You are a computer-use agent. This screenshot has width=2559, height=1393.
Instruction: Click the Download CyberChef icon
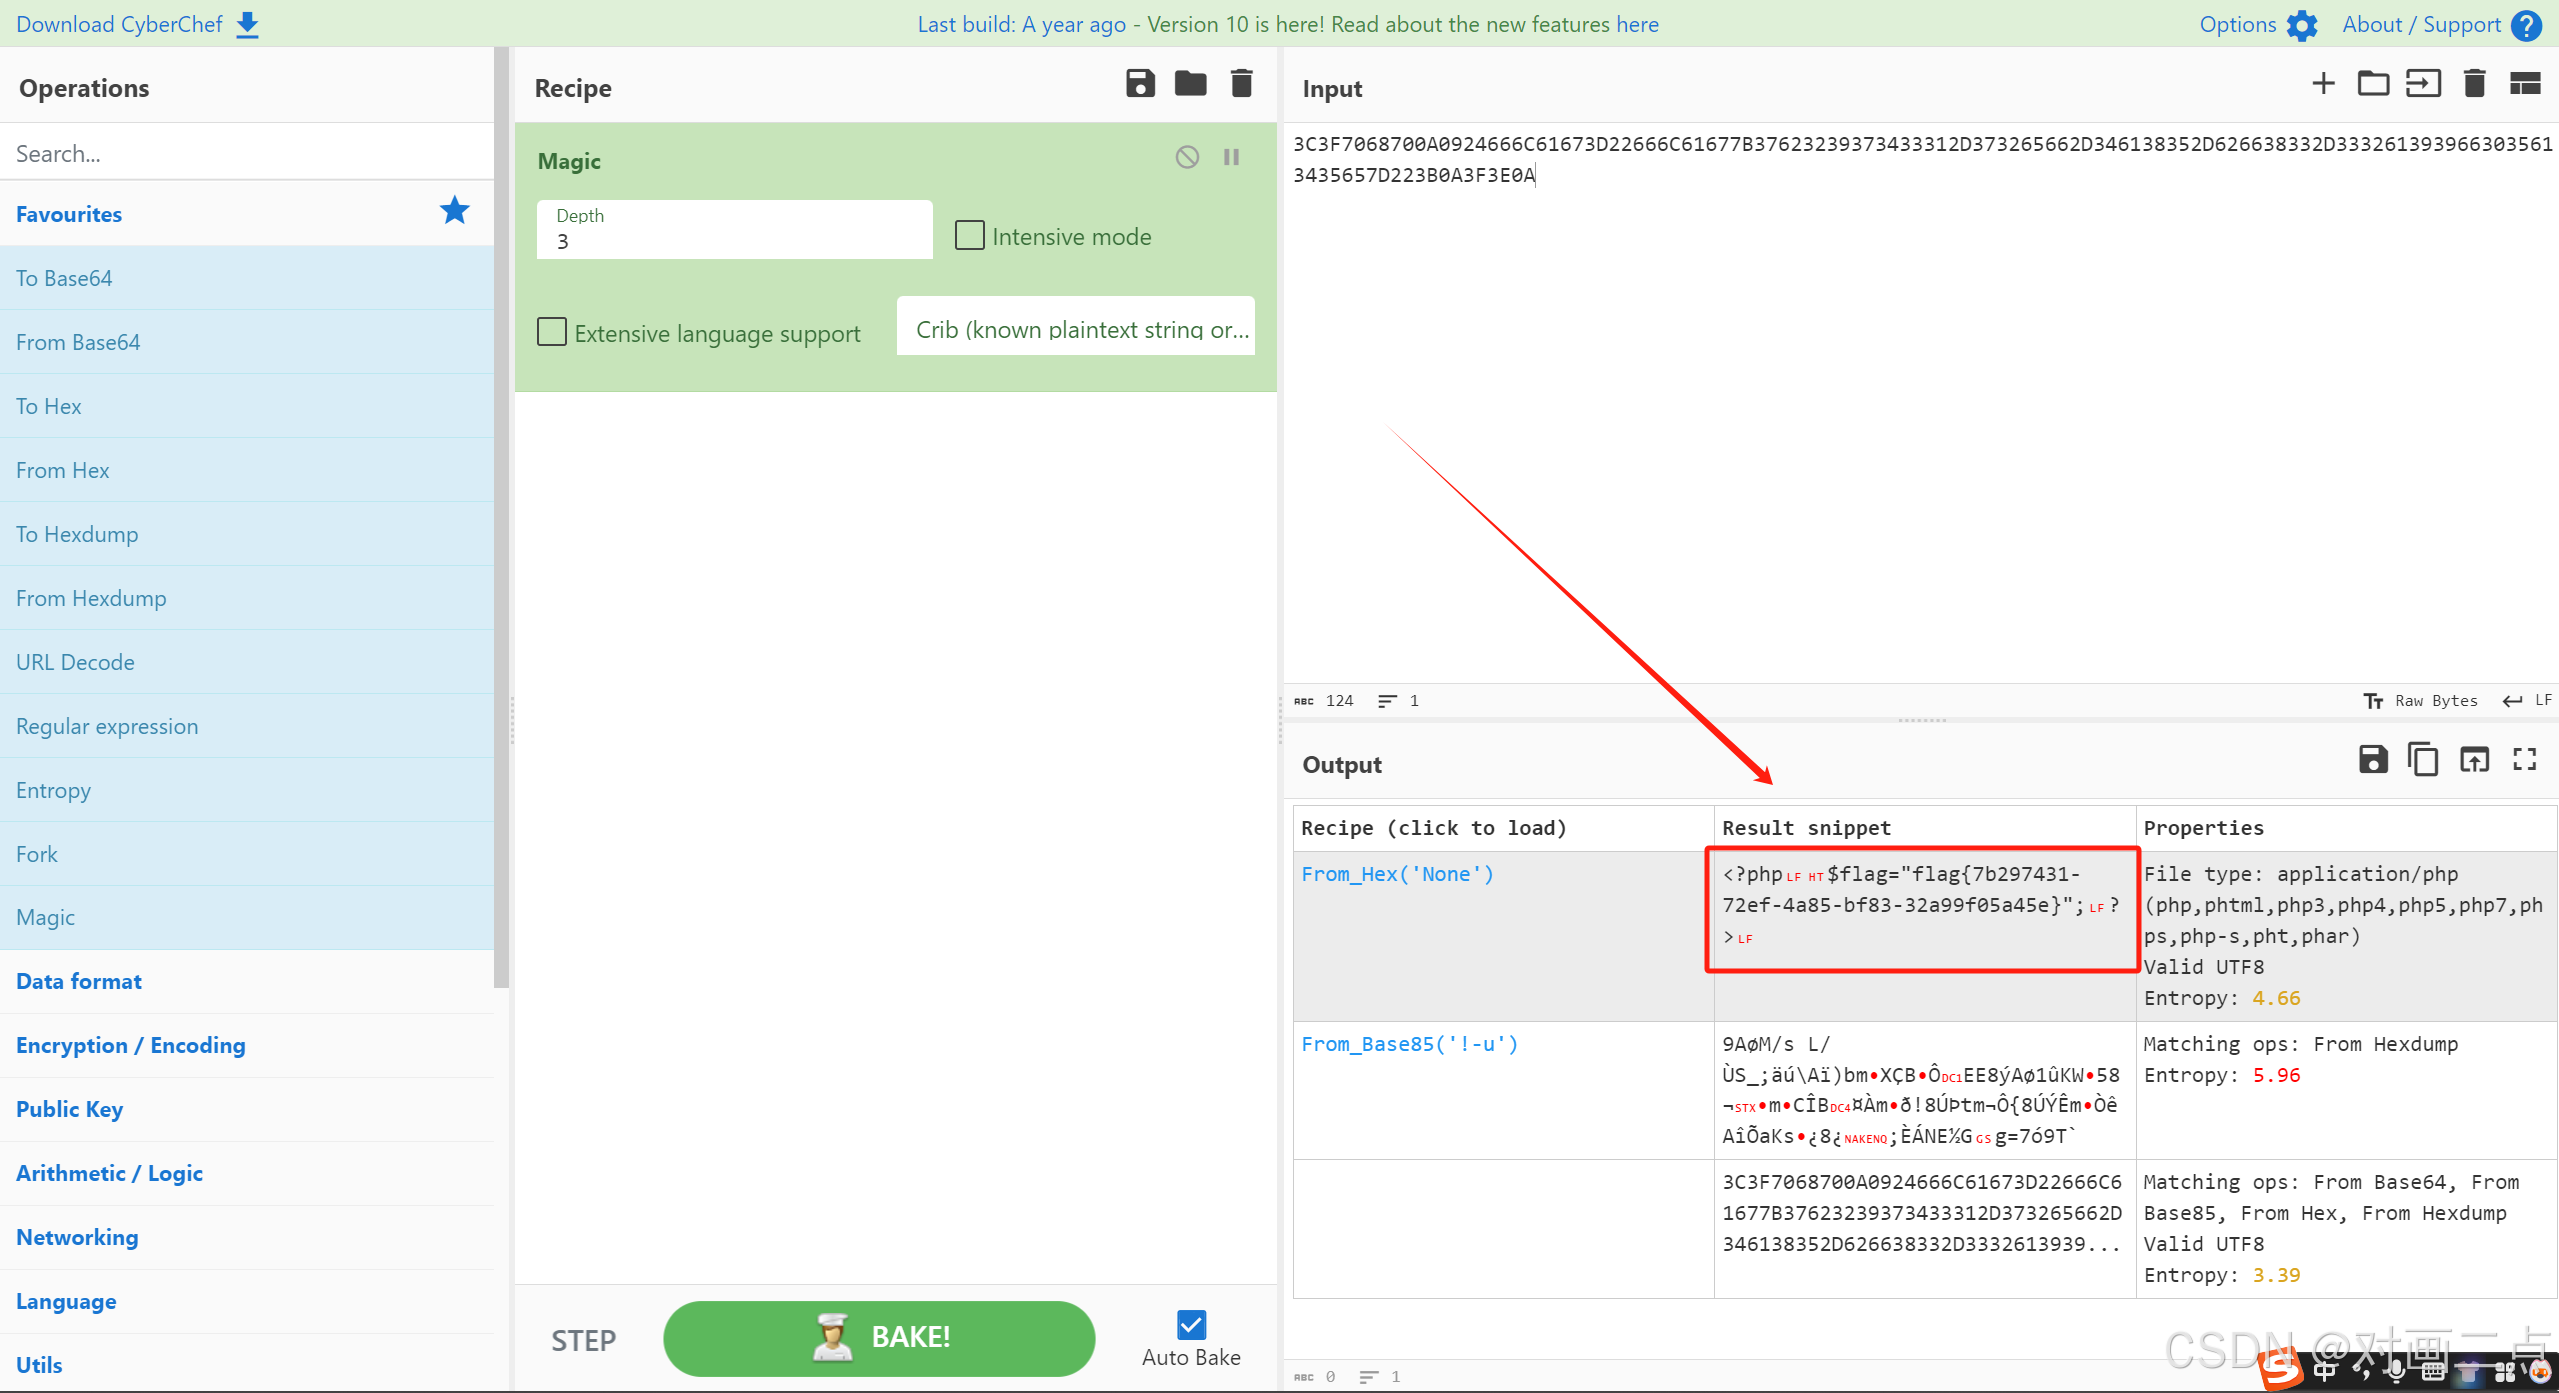[x=247, y=25]
